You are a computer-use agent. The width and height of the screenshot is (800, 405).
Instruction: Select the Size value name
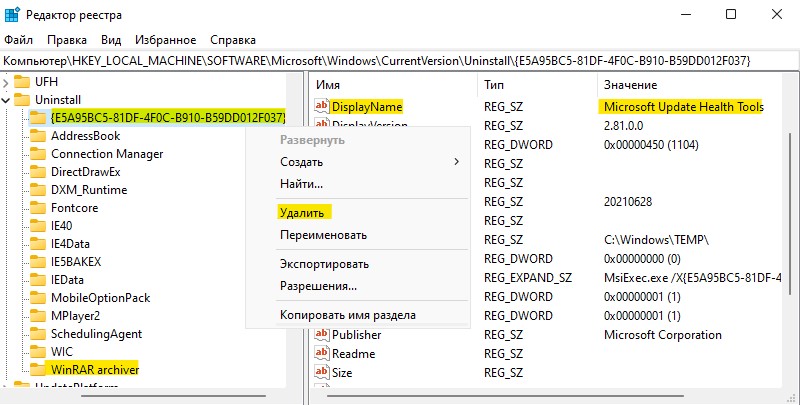342,372
